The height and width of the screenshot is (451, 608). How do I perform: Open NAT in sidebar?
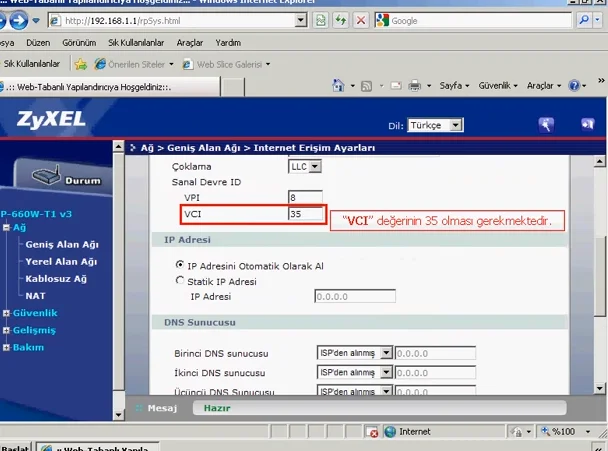[x=35, y=296]
